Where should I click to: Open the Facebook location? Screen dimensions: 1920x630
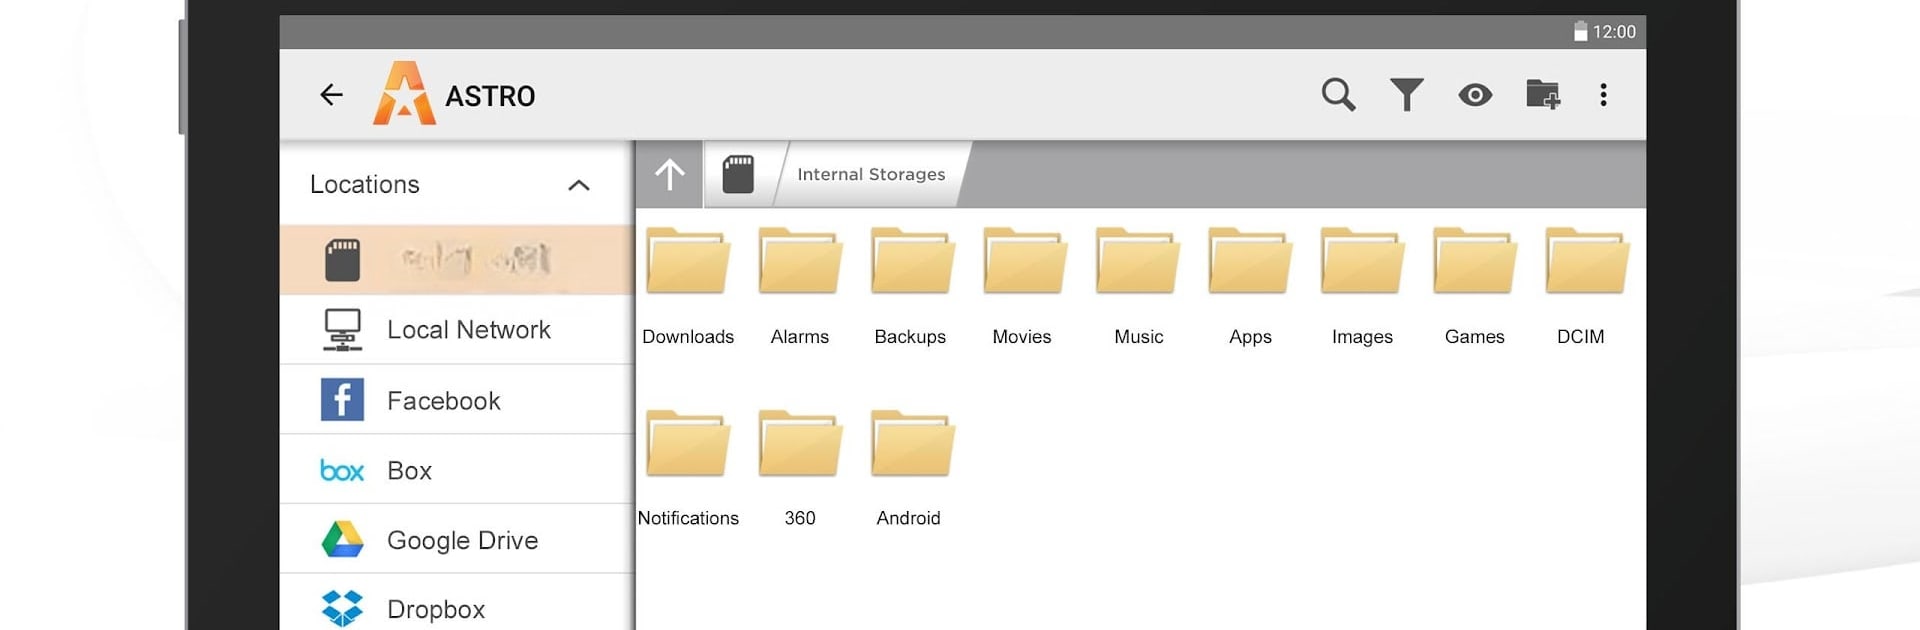[x=457, y=400]
